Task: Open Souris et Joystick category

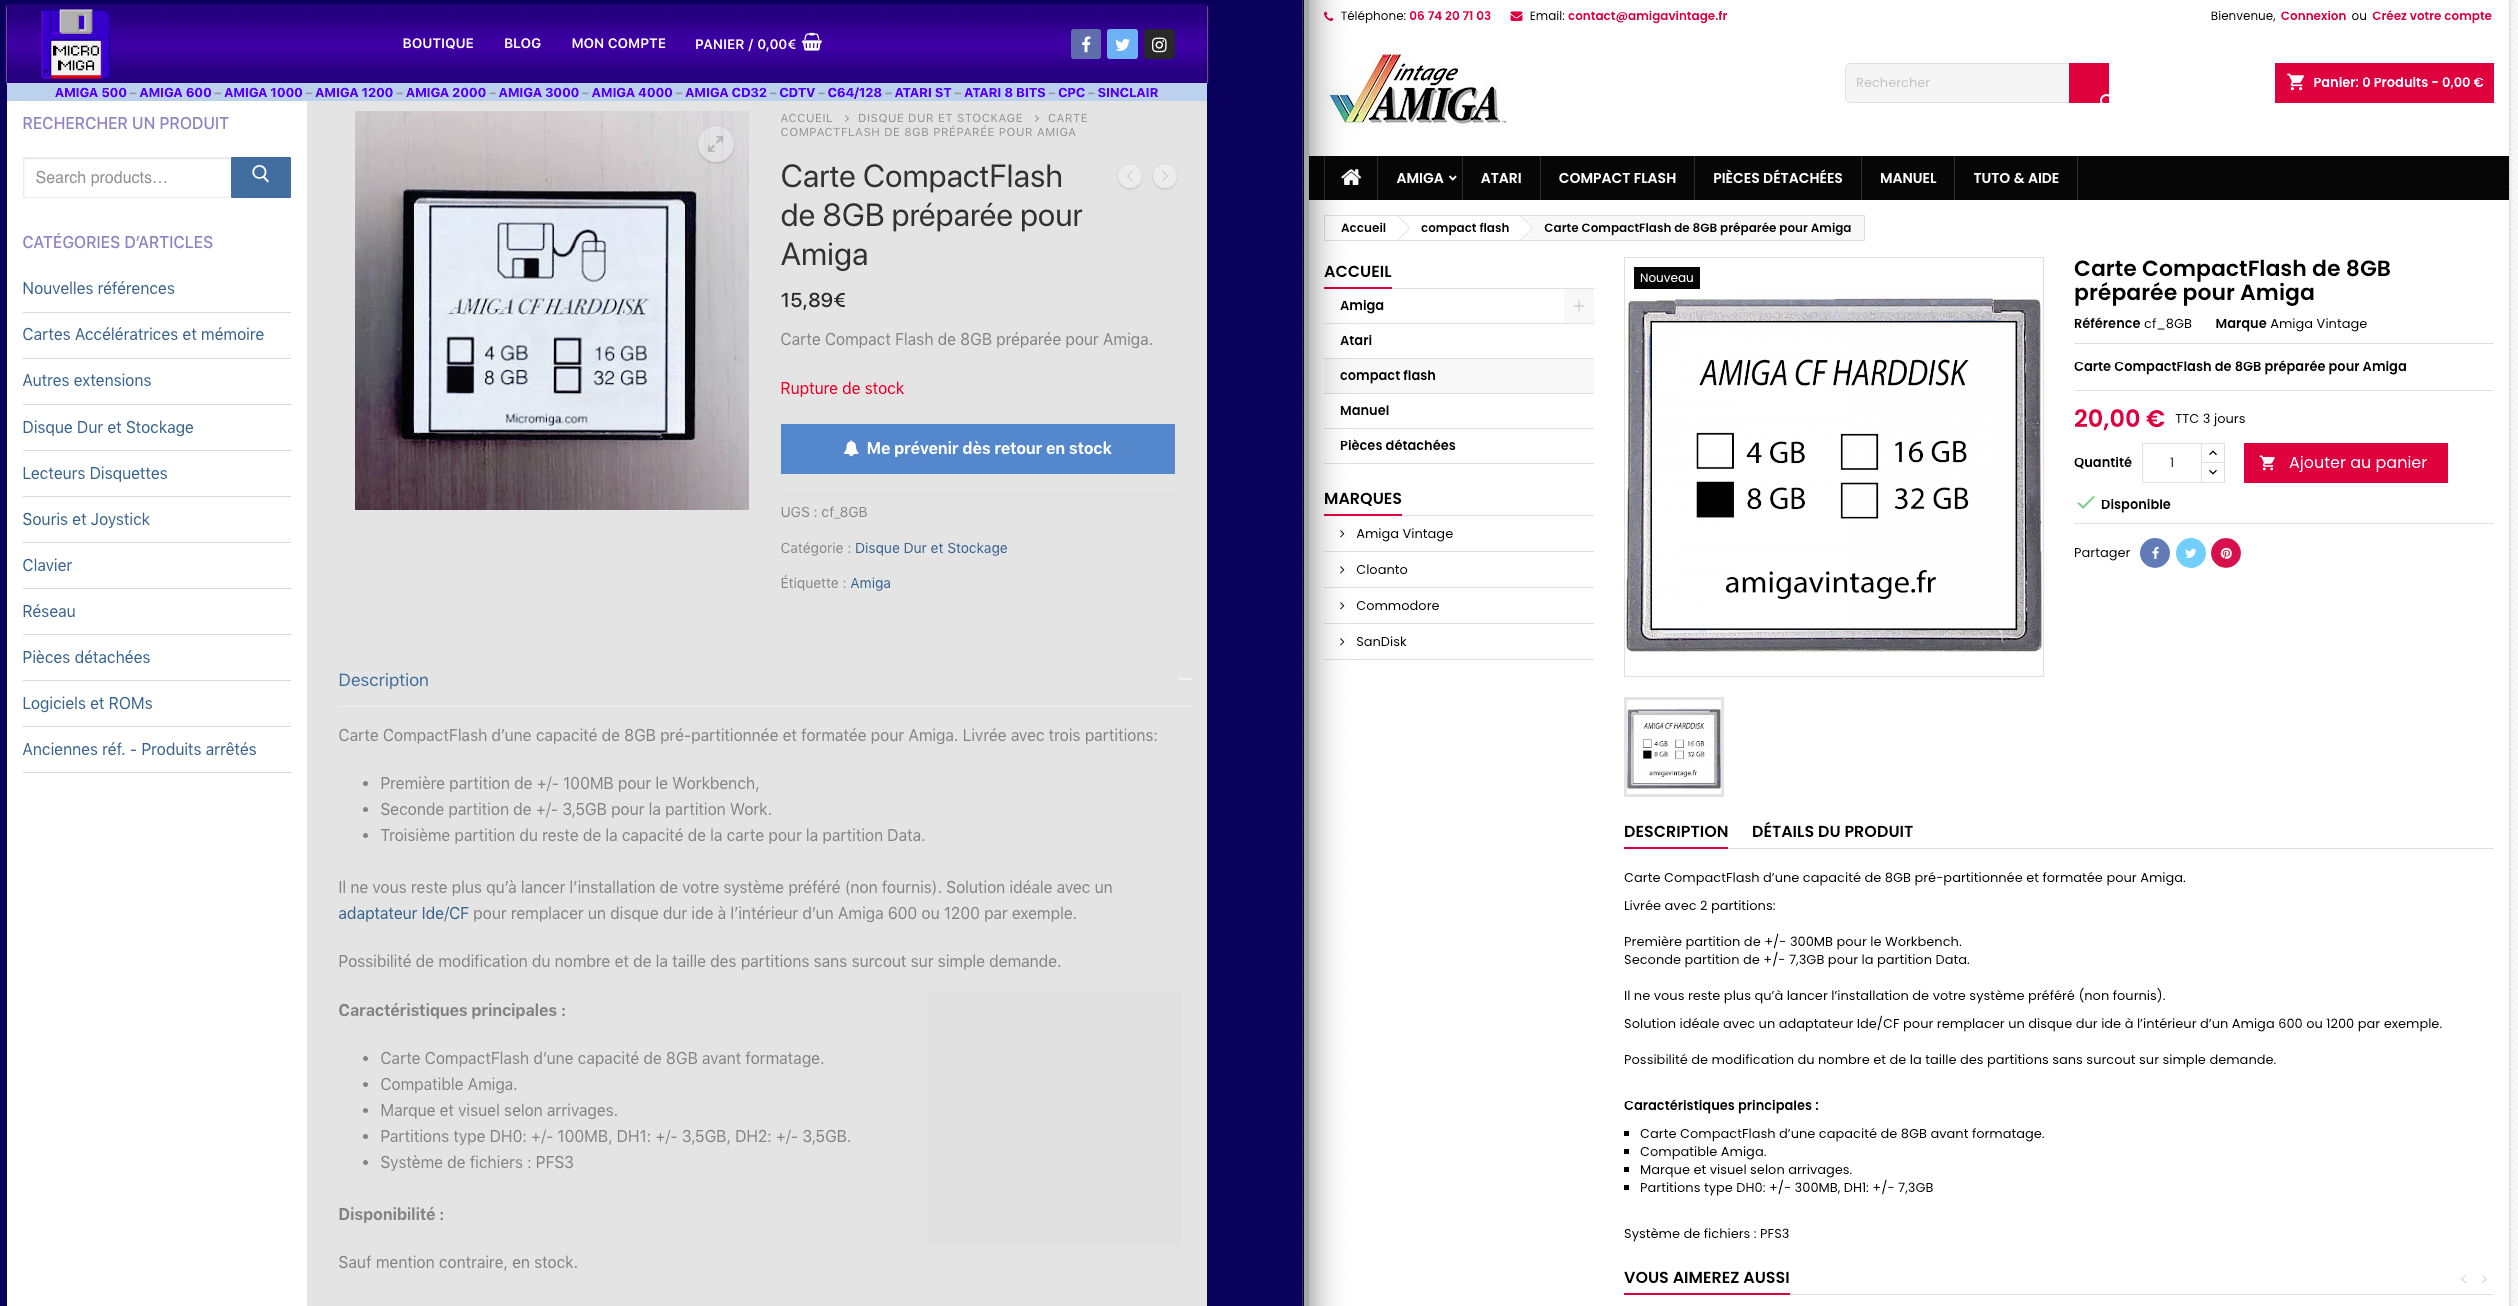Action: click(86, 520)
